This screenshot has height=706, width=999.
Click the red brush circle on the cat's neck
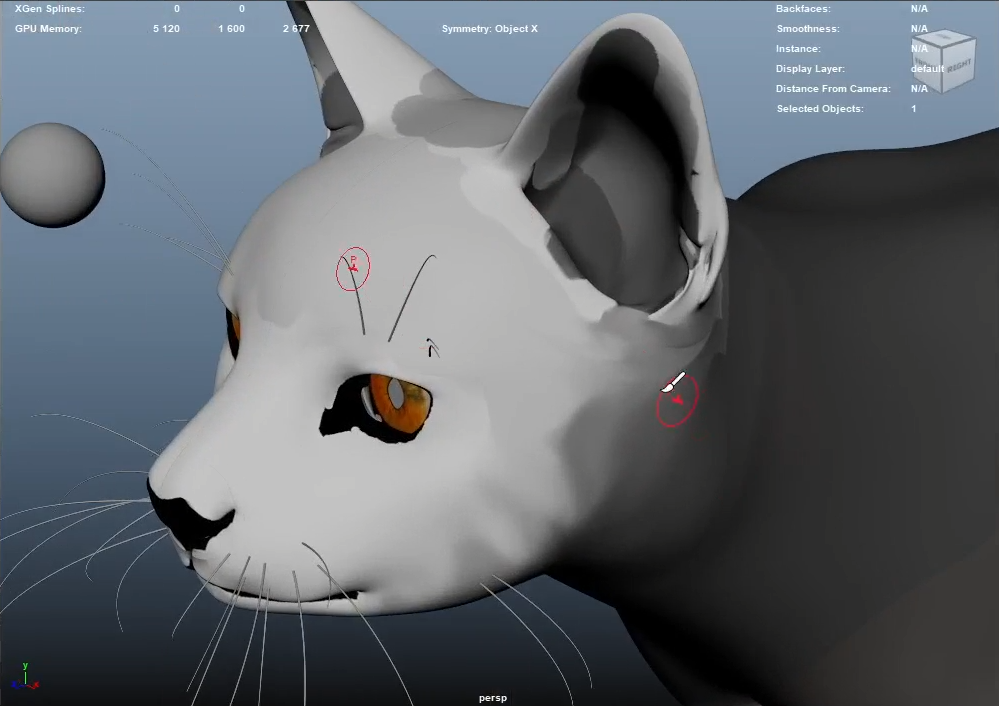tap(677, 402)
